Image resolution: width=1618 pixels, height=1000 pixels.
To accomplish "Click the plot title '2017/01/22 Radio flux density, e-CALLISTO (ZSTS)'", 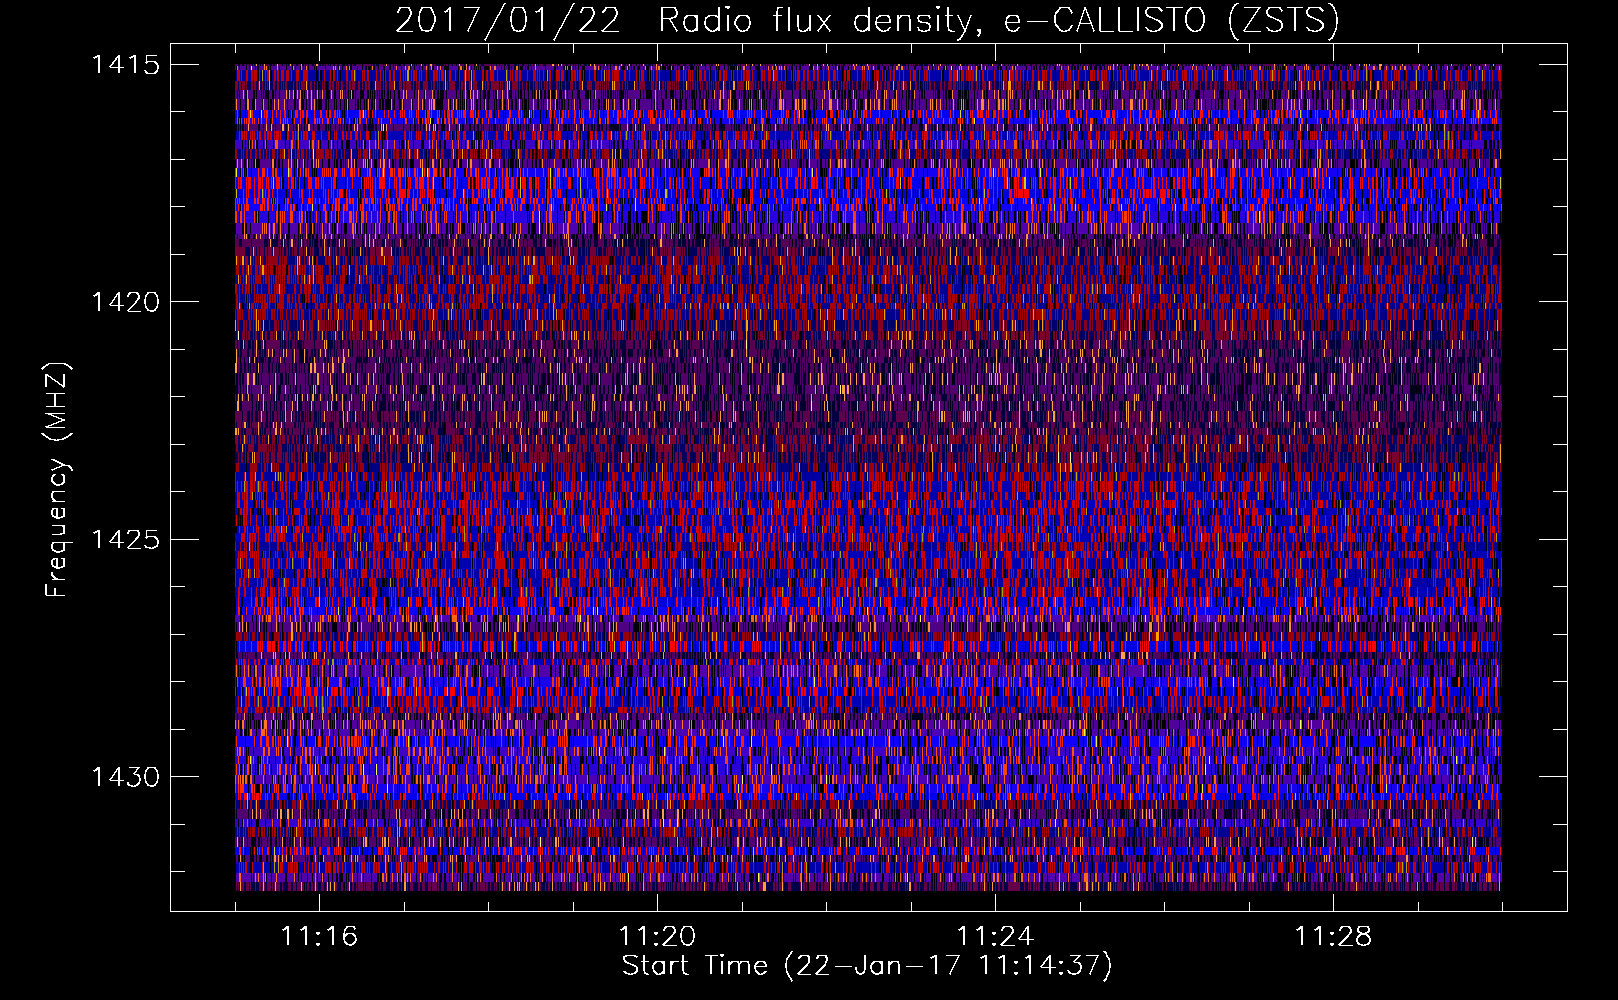I will point(867,20).
